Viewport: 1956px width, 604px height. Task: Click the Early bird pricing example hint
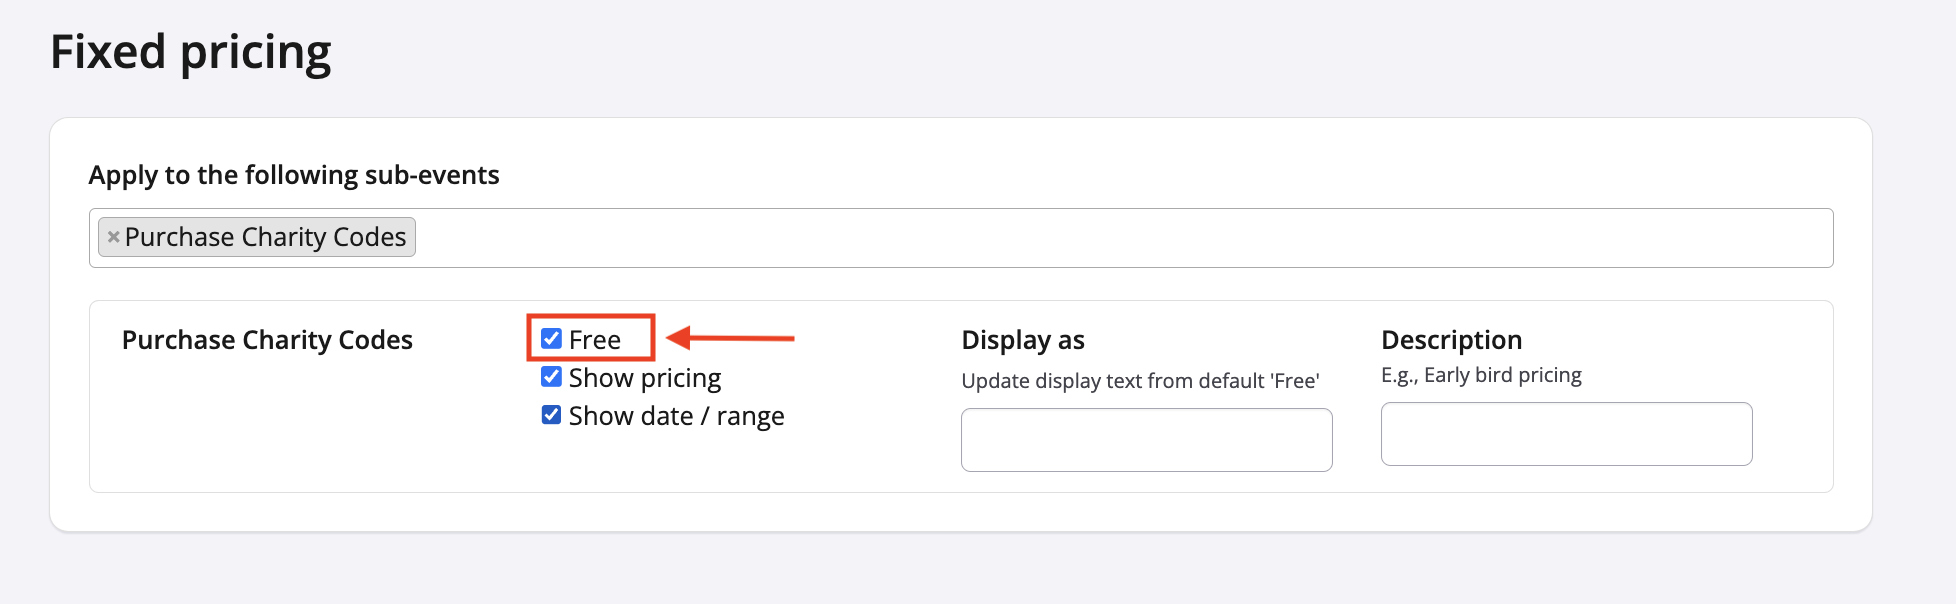coord(1481,375)
